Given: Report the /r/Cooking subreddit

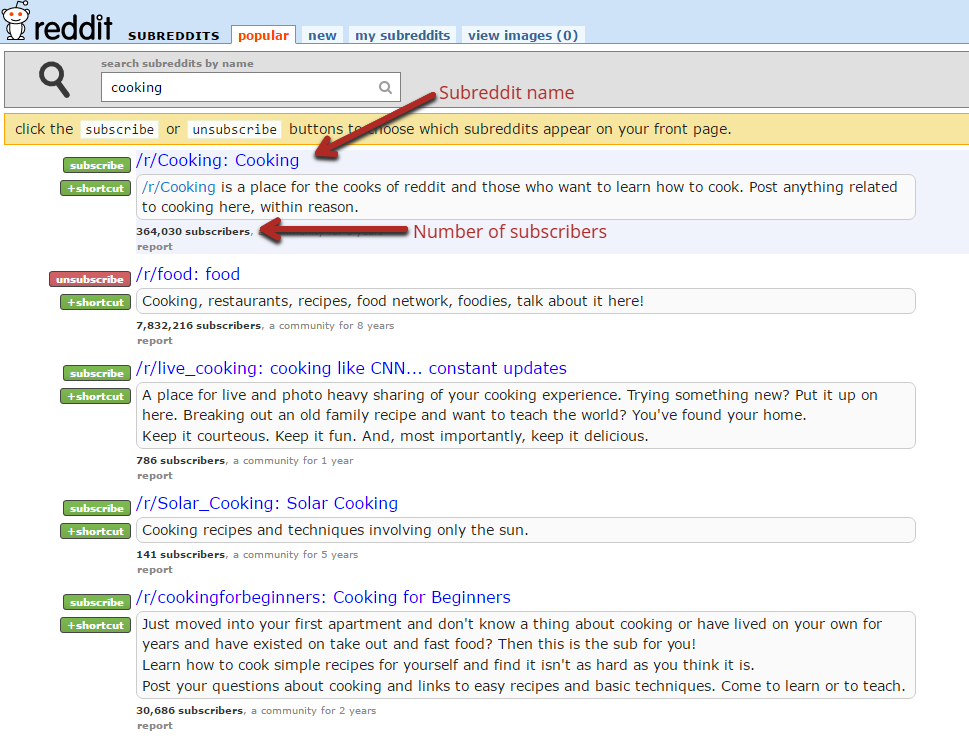Looking at the screenshot, I should 154,247.
